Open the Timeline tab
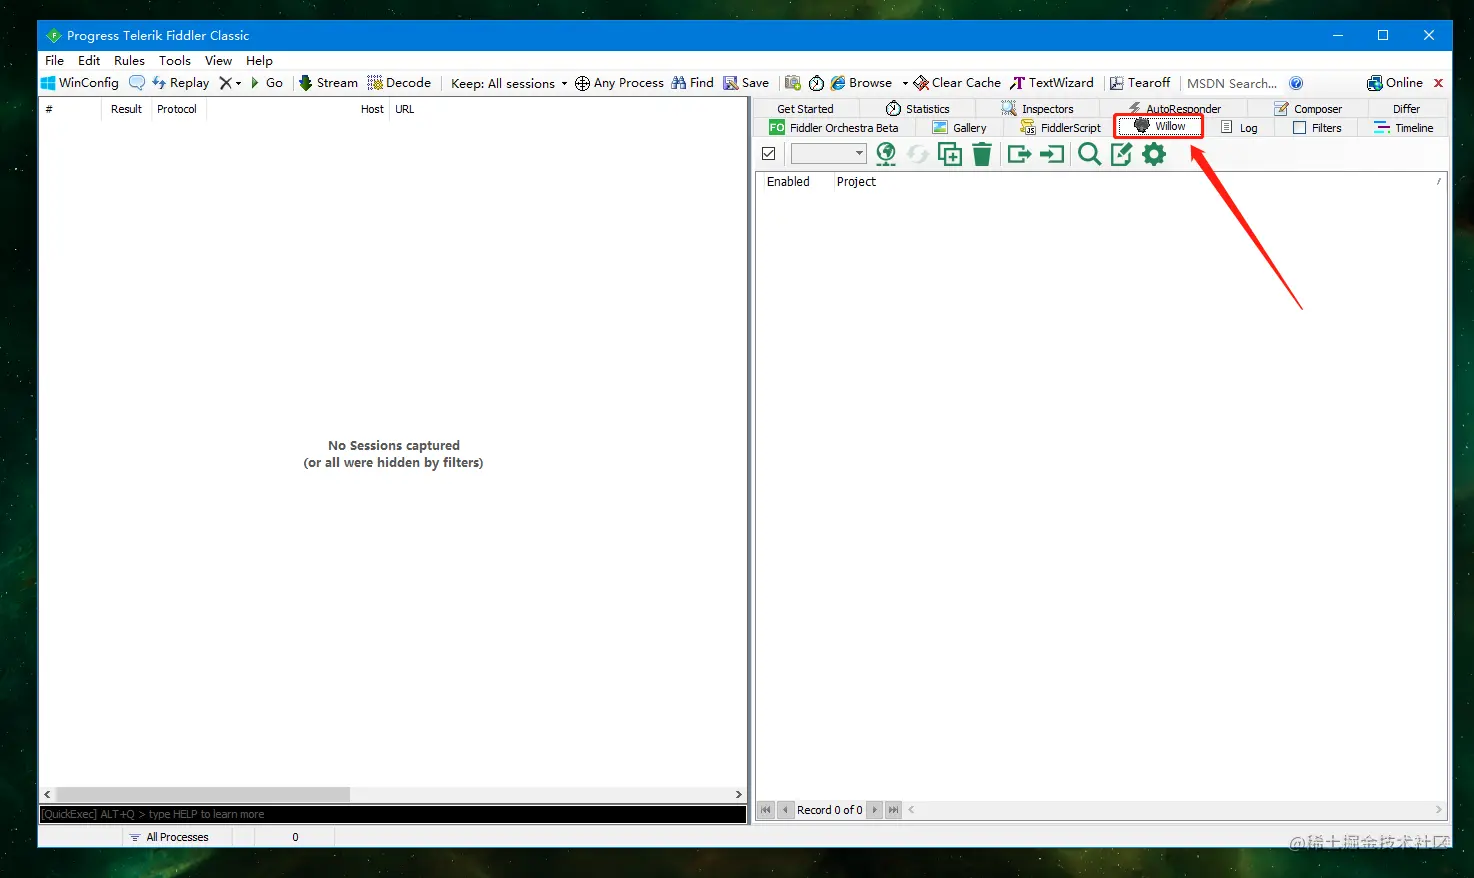The image size is (1474, 878). [x=1404, y=128]
